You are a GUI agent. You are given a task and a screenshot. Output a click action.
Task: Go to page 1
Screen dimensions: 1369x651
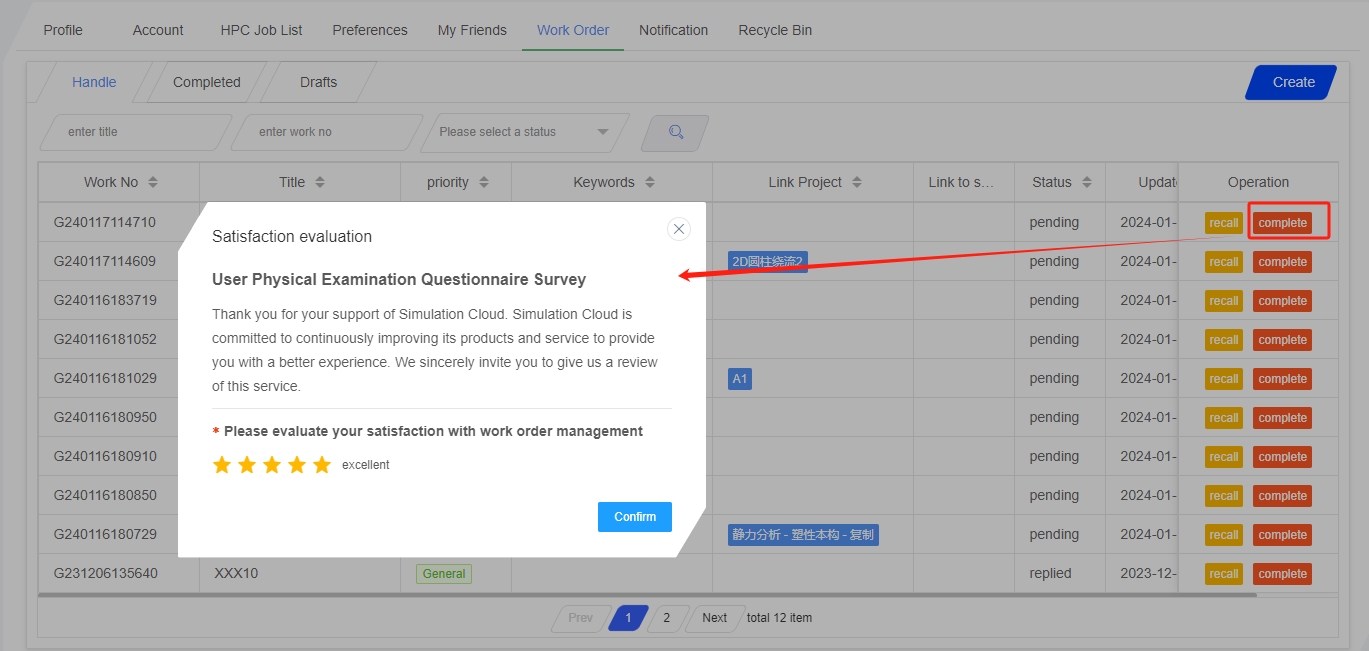629,618
